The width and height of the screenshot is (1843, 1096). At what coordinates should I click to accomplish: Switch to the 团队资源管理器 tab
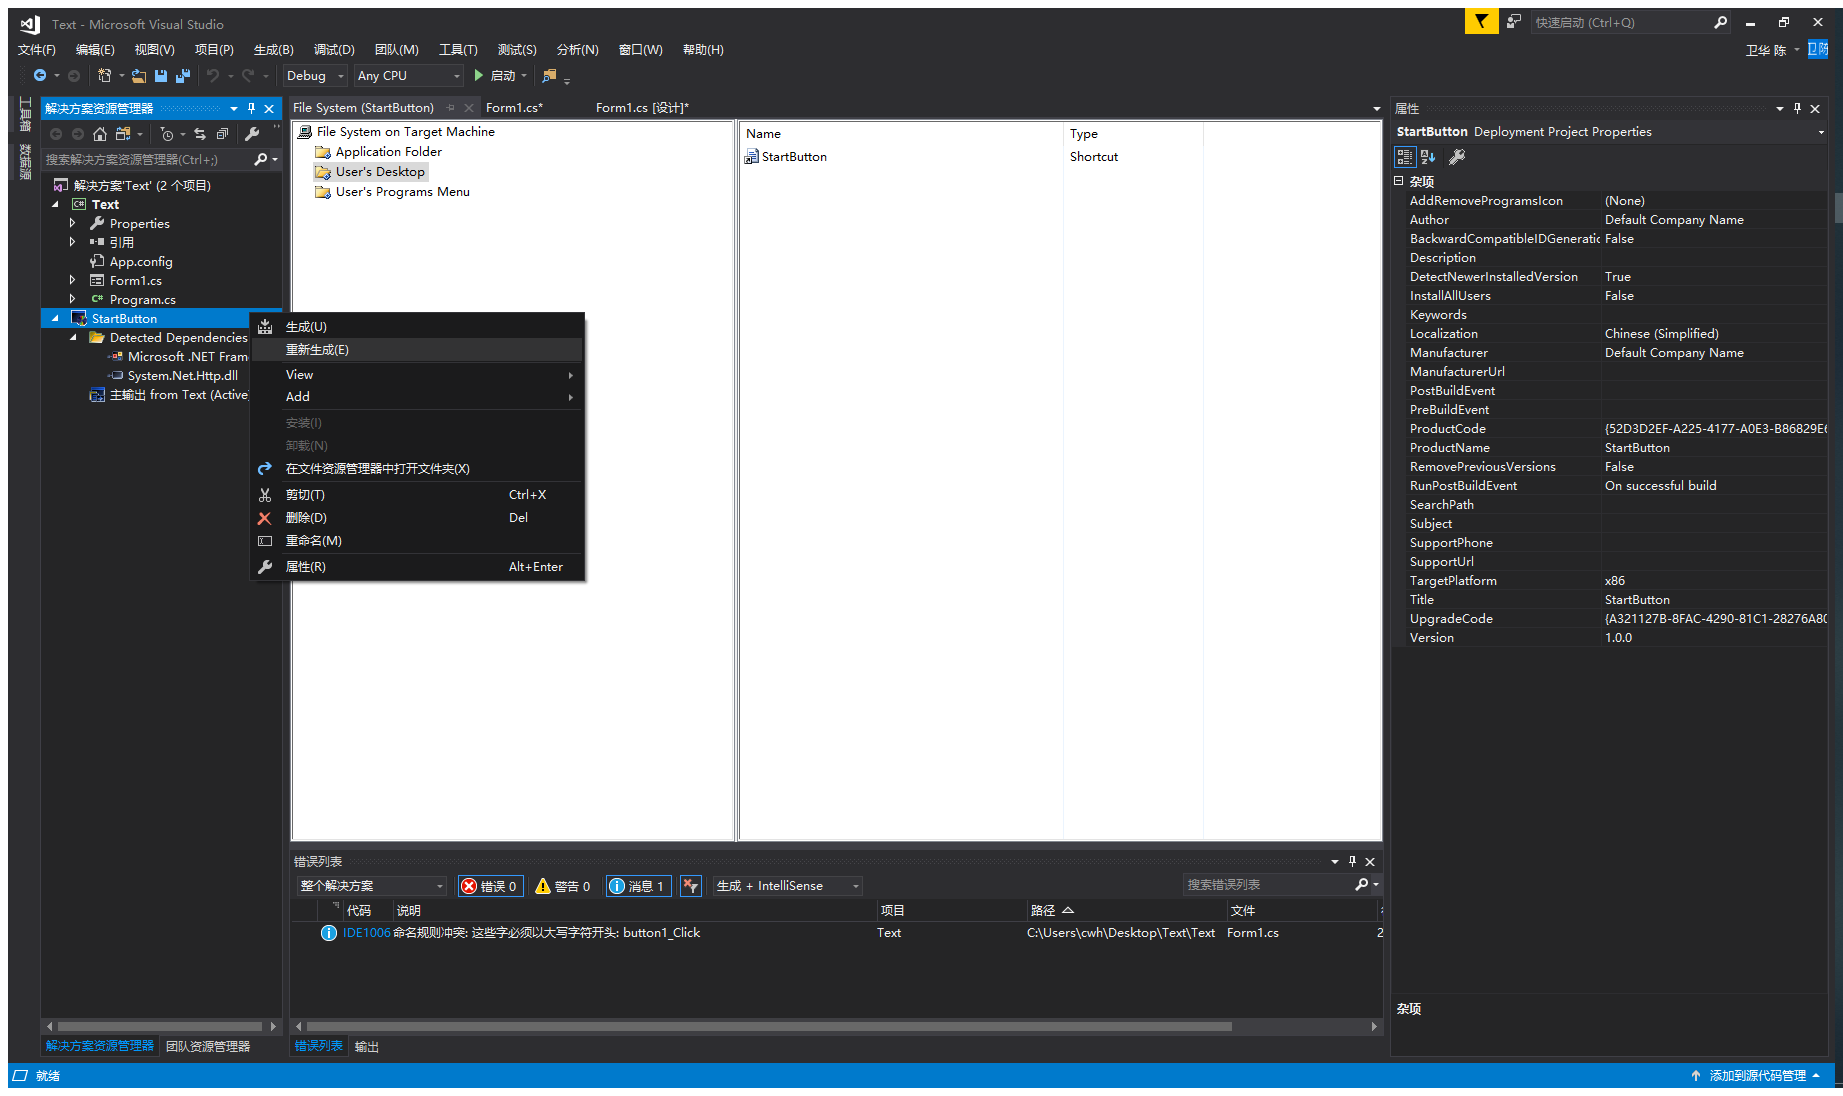click(208, 1047)
